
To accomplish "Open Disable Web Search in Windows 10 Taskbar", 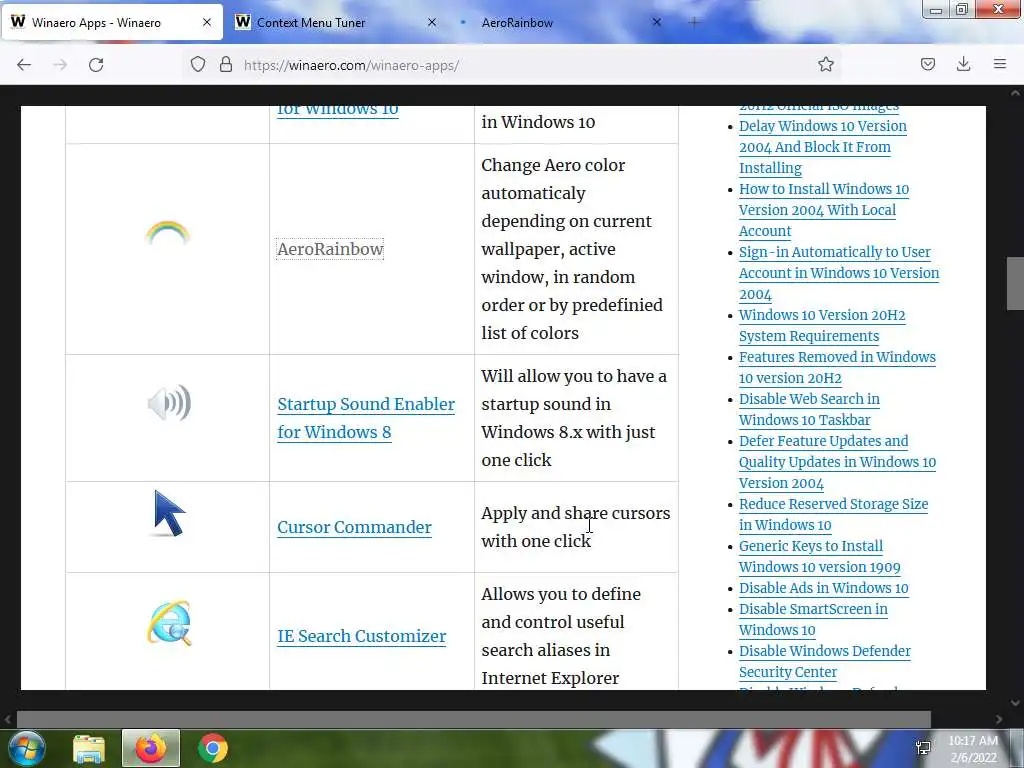I will tap(809, 409).
